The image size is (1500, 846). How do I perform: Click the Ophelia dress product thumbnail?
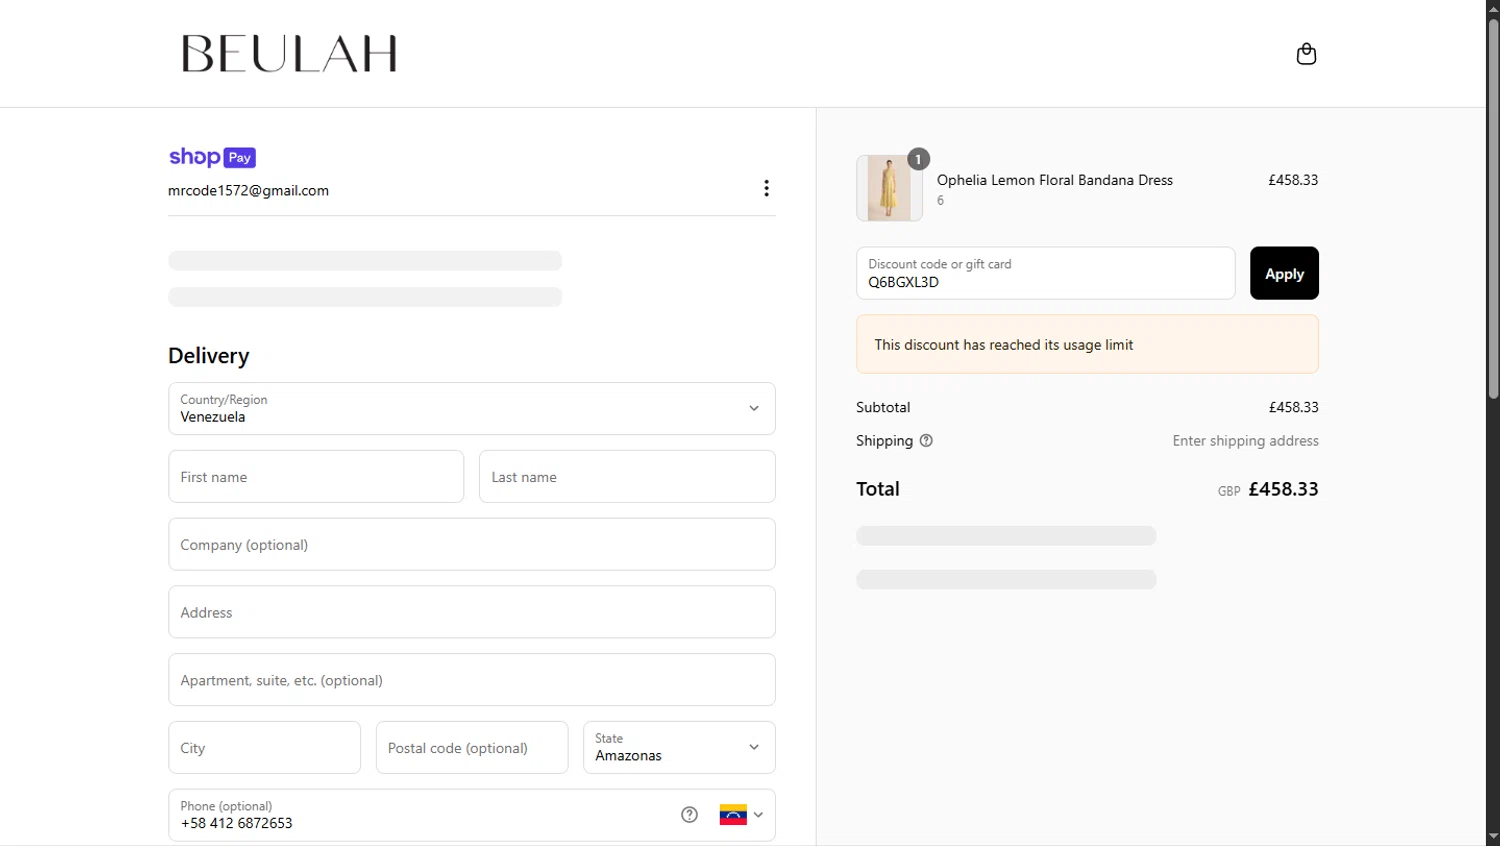889,188
